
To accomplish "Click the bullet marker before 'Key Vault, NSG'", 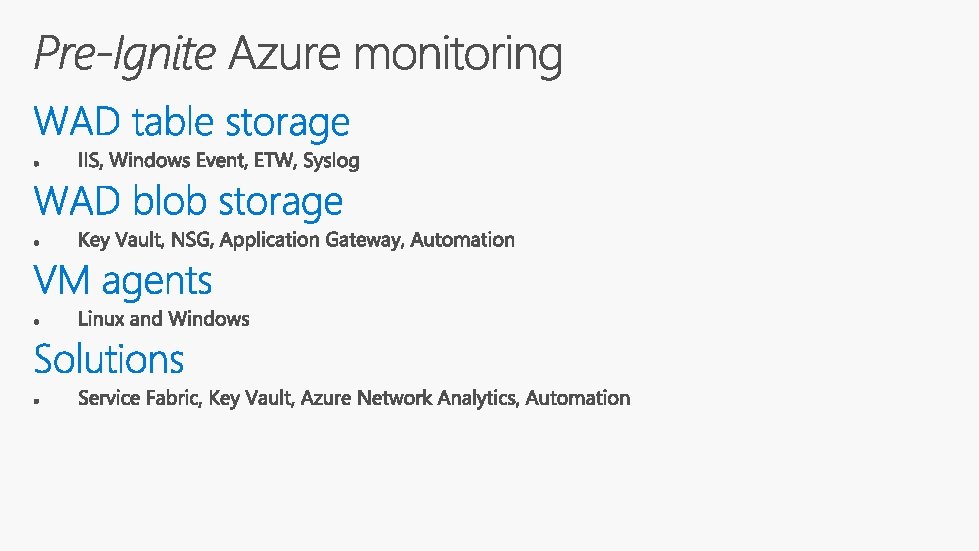I will [36, 241].
